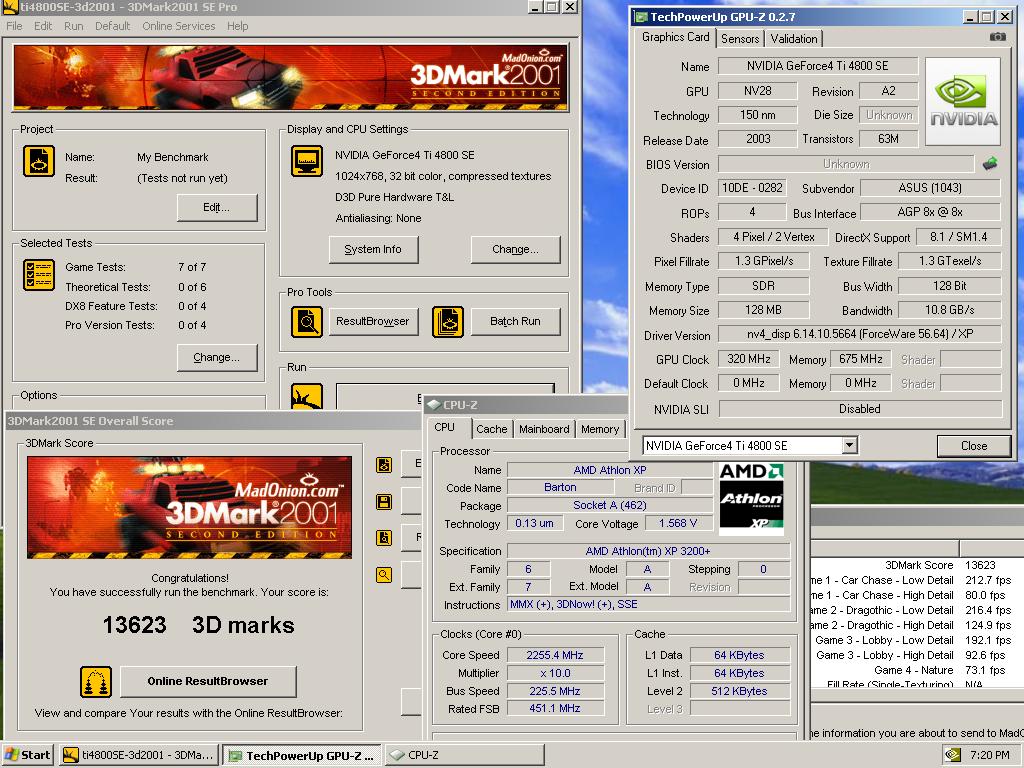Open the Online Services menu
Screen dimensions: 1024x768
pos(179,26)
